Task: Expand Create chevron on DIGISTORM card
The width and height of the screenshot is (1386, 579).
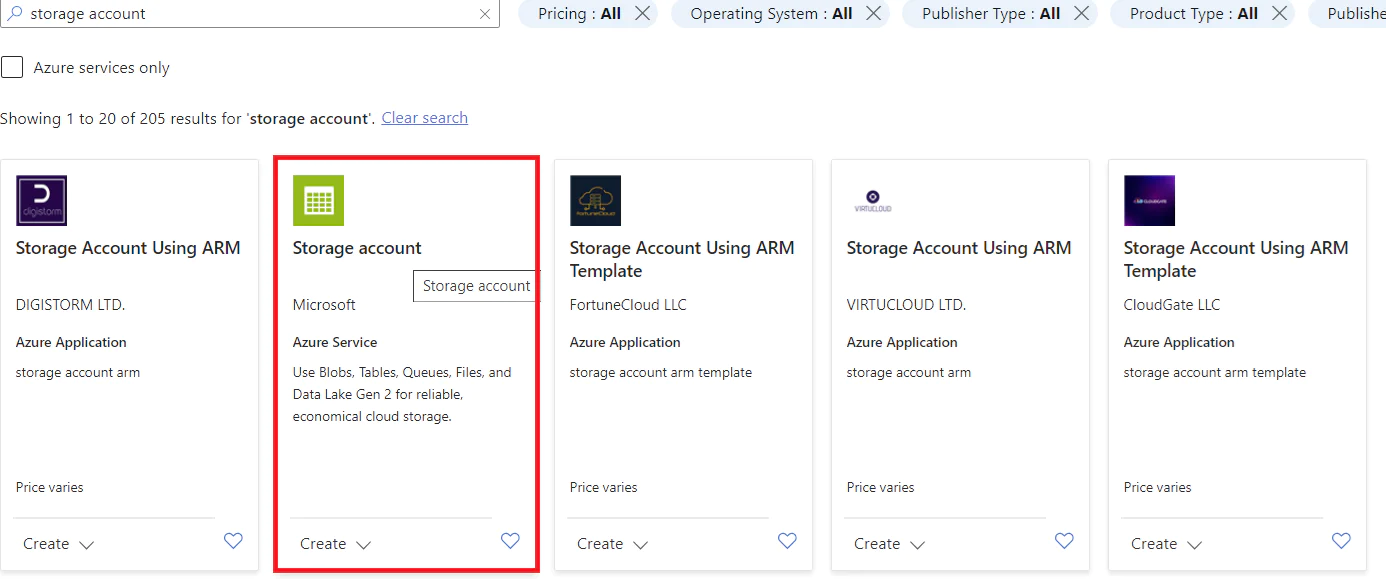Action: coord(86,545)
